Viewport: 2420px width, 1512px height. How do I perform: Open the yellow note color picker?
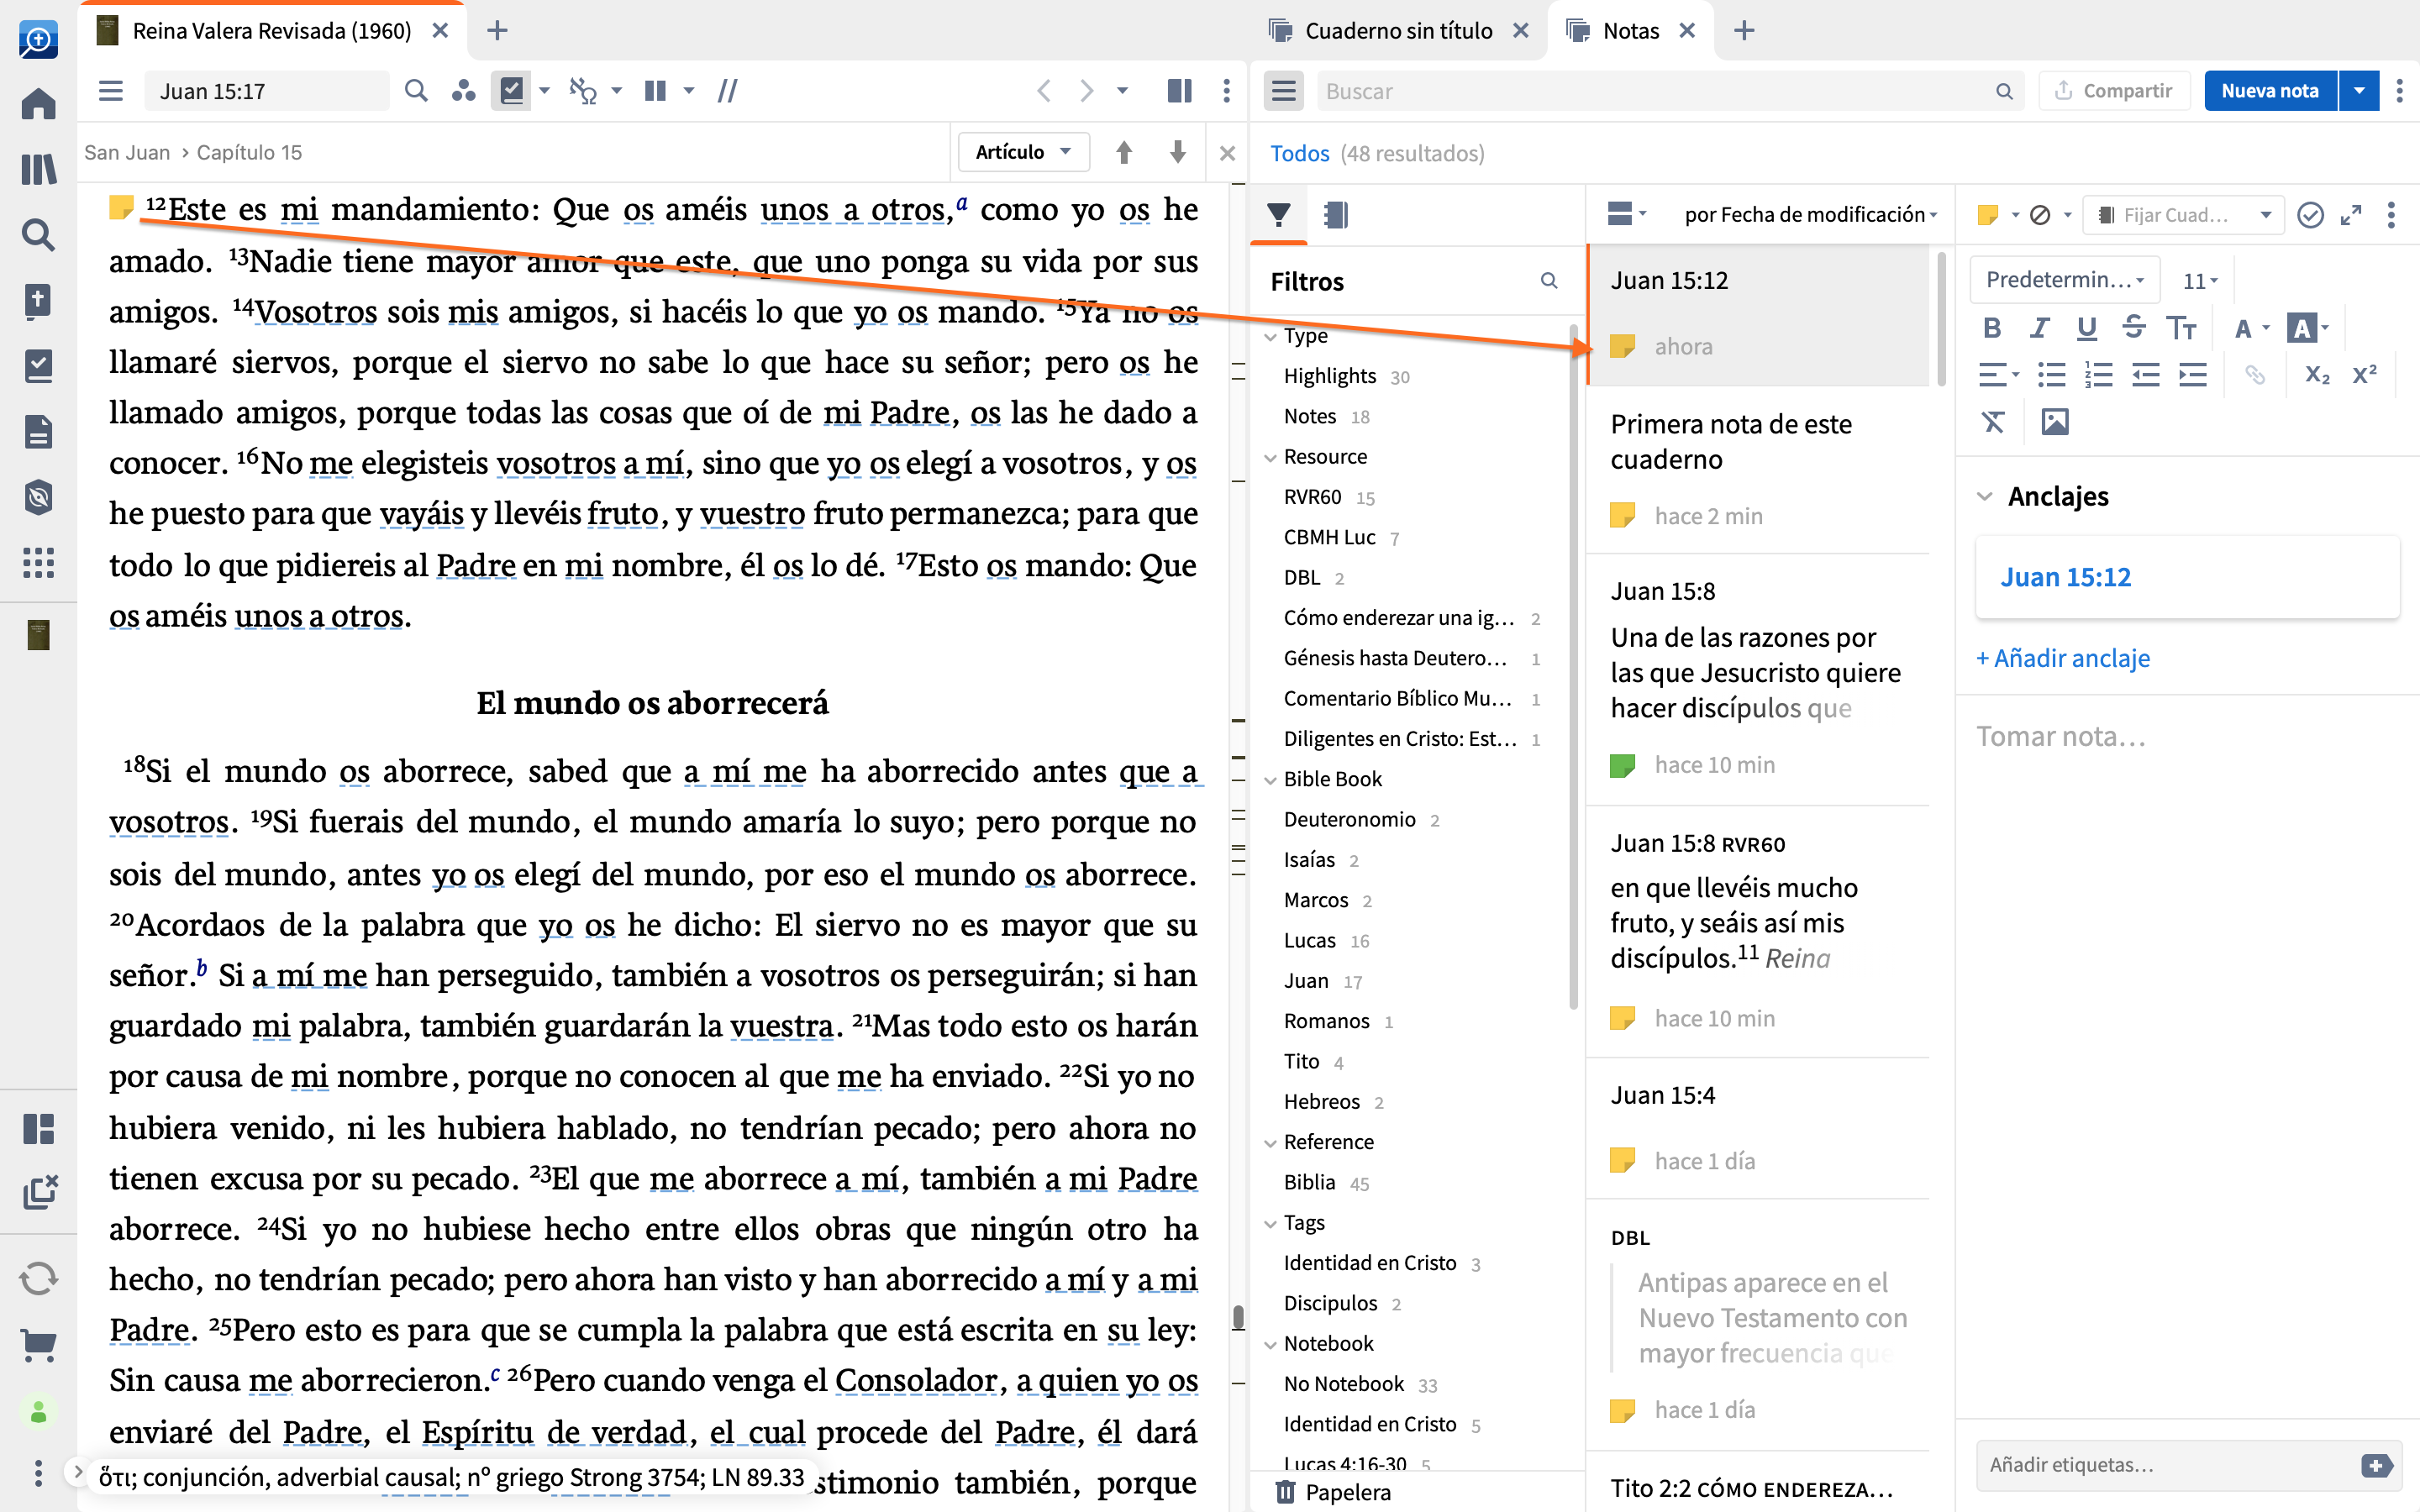1999,215
